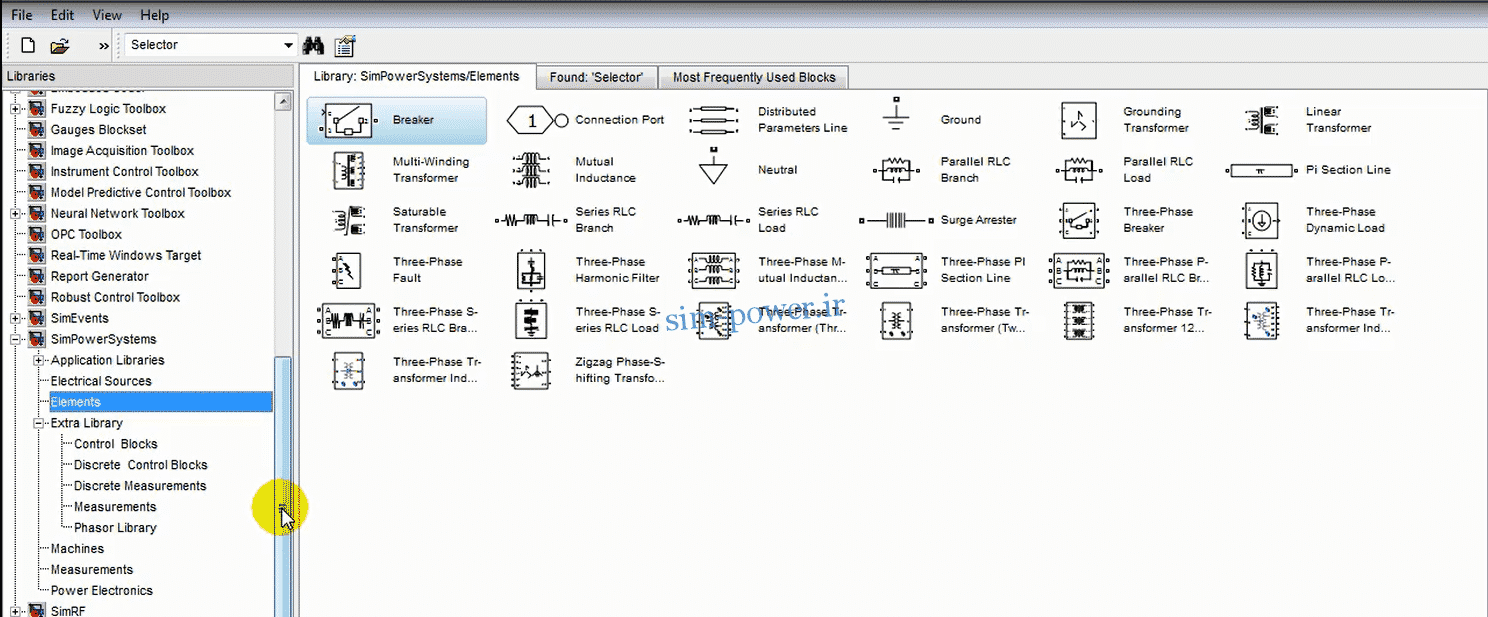
Task: Select Power Electronics tree item
Action: [x=102, y=591]
